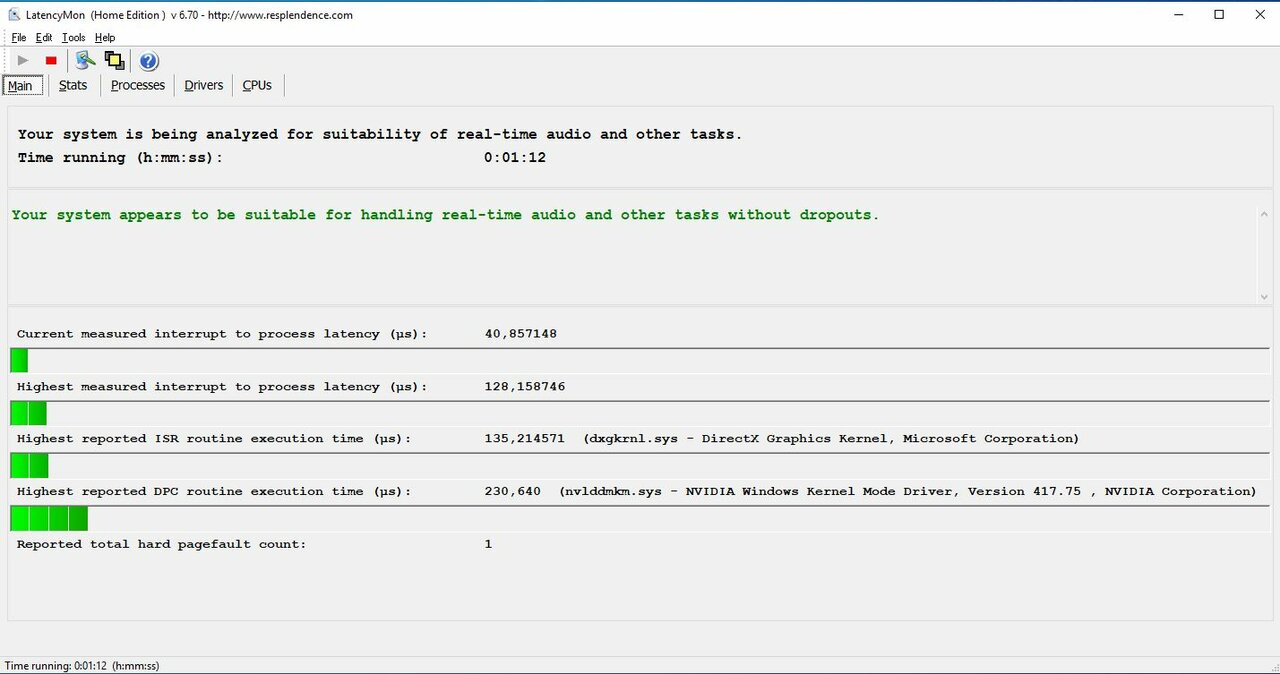Open the File menu
Image resolution: width=1280 pixels, height=674 pixels.
click(x=19, y=38)
